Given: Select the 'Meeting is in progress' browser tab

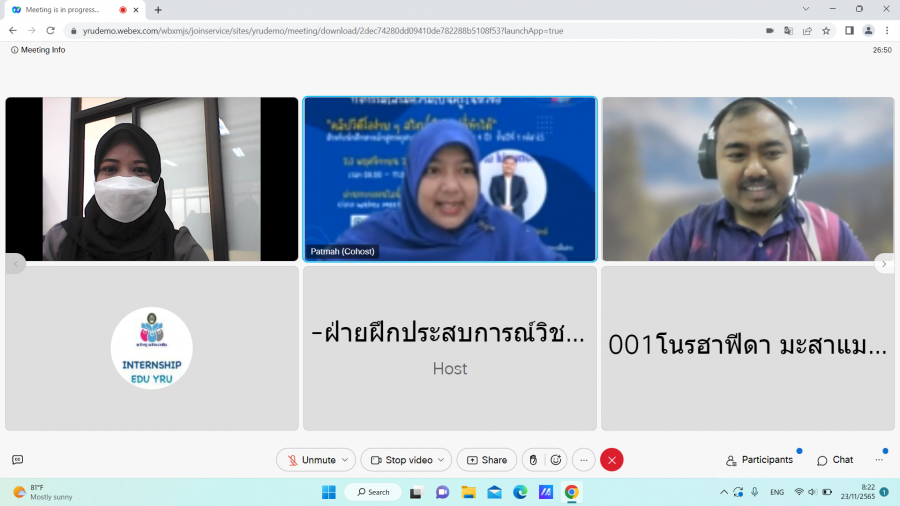Looking at the screenshot, I should [x=65, y=9].
